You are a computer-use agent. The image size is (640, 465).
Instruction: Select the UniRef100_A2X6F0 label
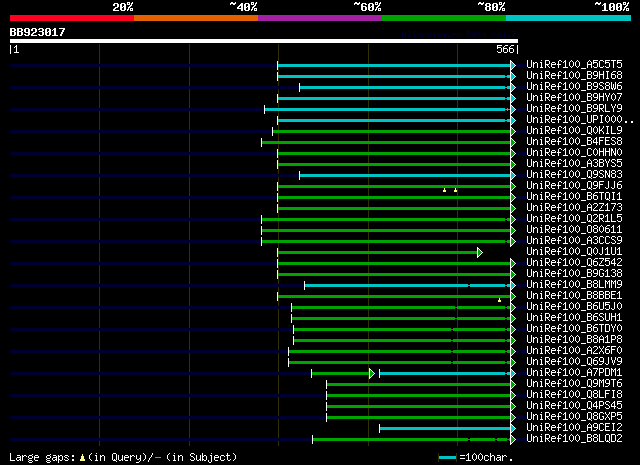click(x=574, y=351)
